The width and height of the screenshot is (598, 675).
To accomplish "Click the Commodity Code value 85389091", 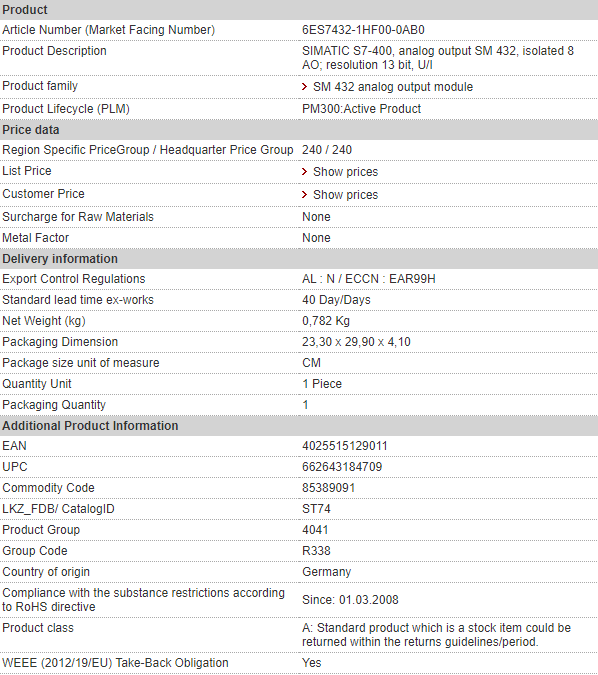I will point(328,488).
